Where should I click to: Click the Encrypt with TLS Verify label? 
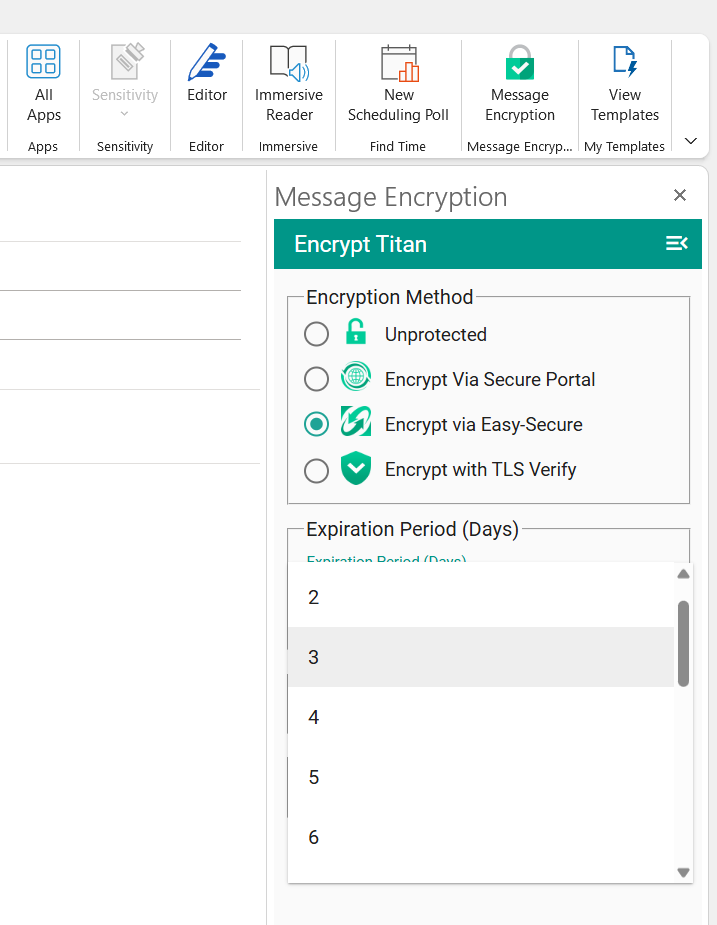pyautogui.click(x=480, y=470)
